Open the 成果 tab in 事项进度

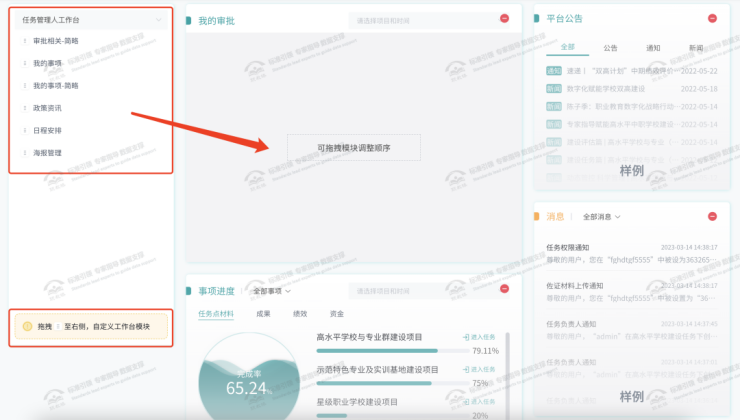pyautogui.click(x=263, y=314)
